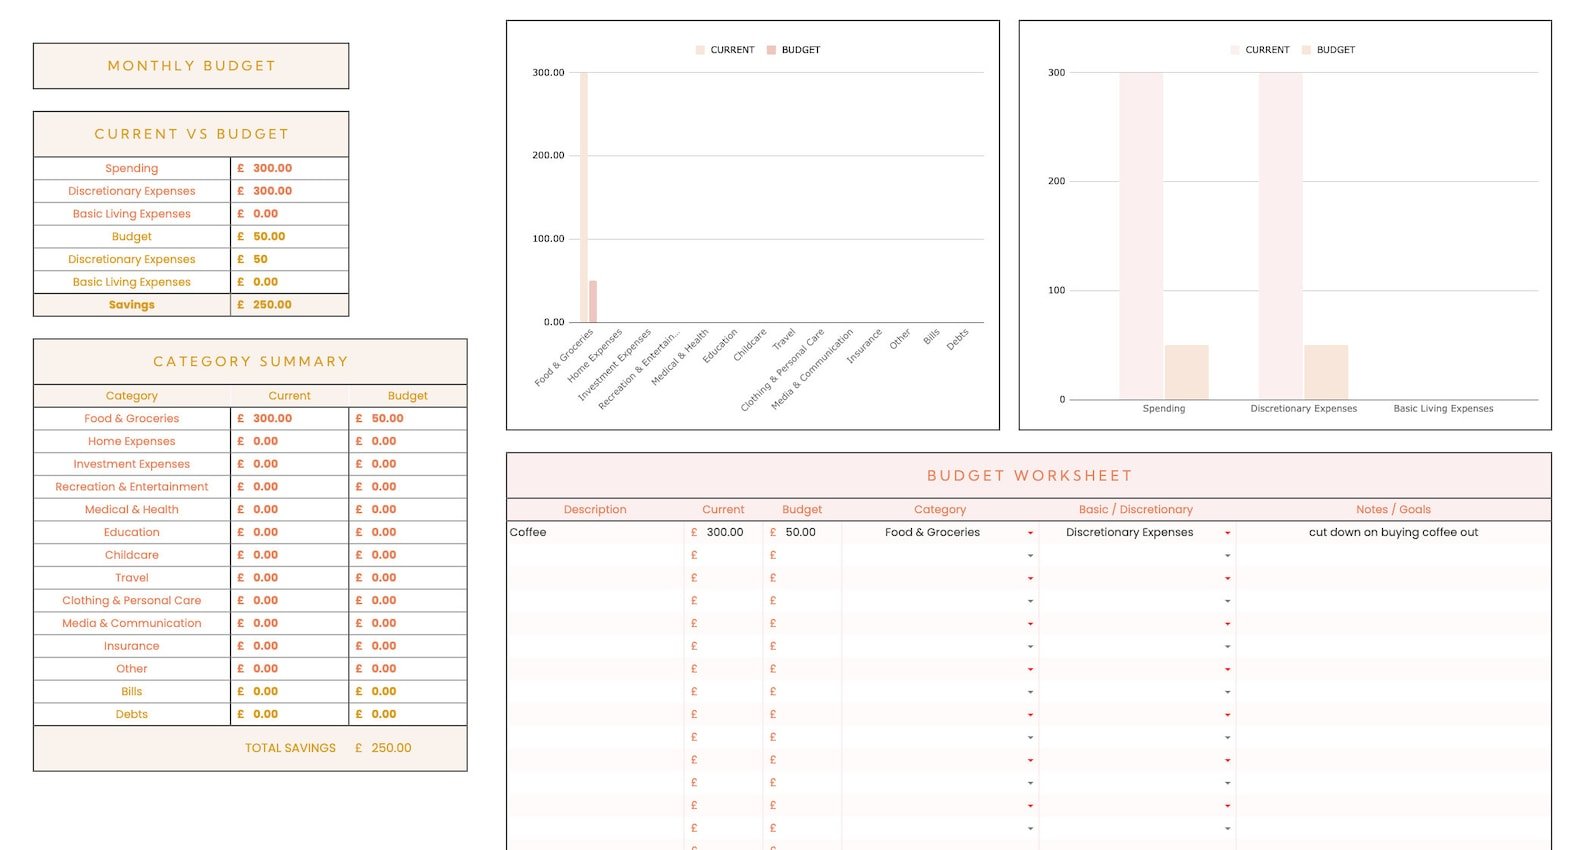Screen dimensions: 1588x850
Task: Click the Coffee description cell
Action: (x=595, y=532)
